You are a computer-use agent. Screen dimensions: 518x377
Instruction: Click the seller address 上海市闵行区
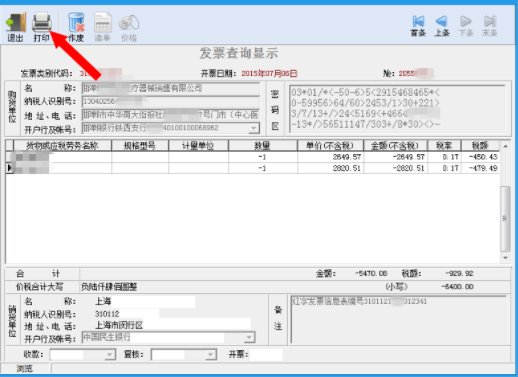click(119, 325)
